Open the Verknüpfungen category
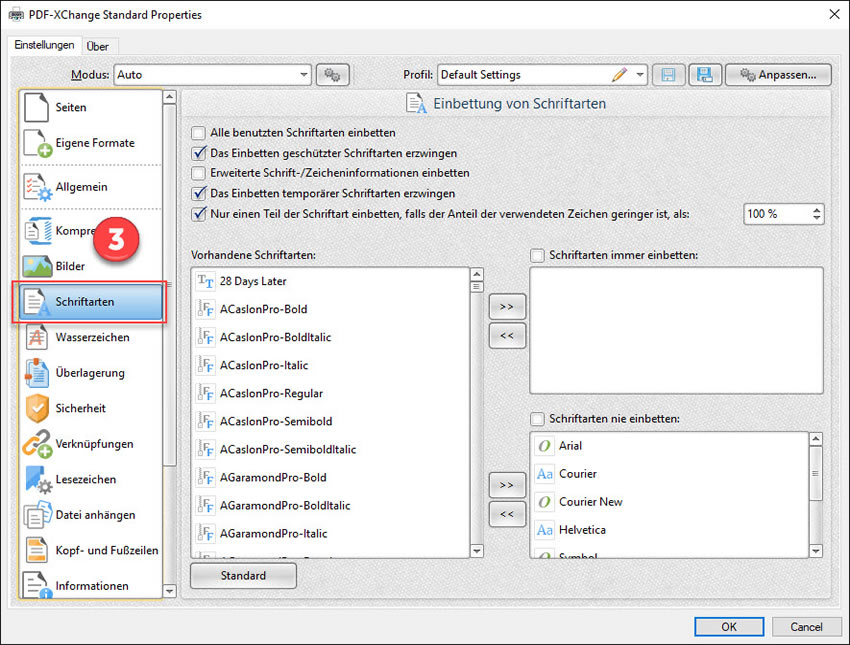 (91, 444)
